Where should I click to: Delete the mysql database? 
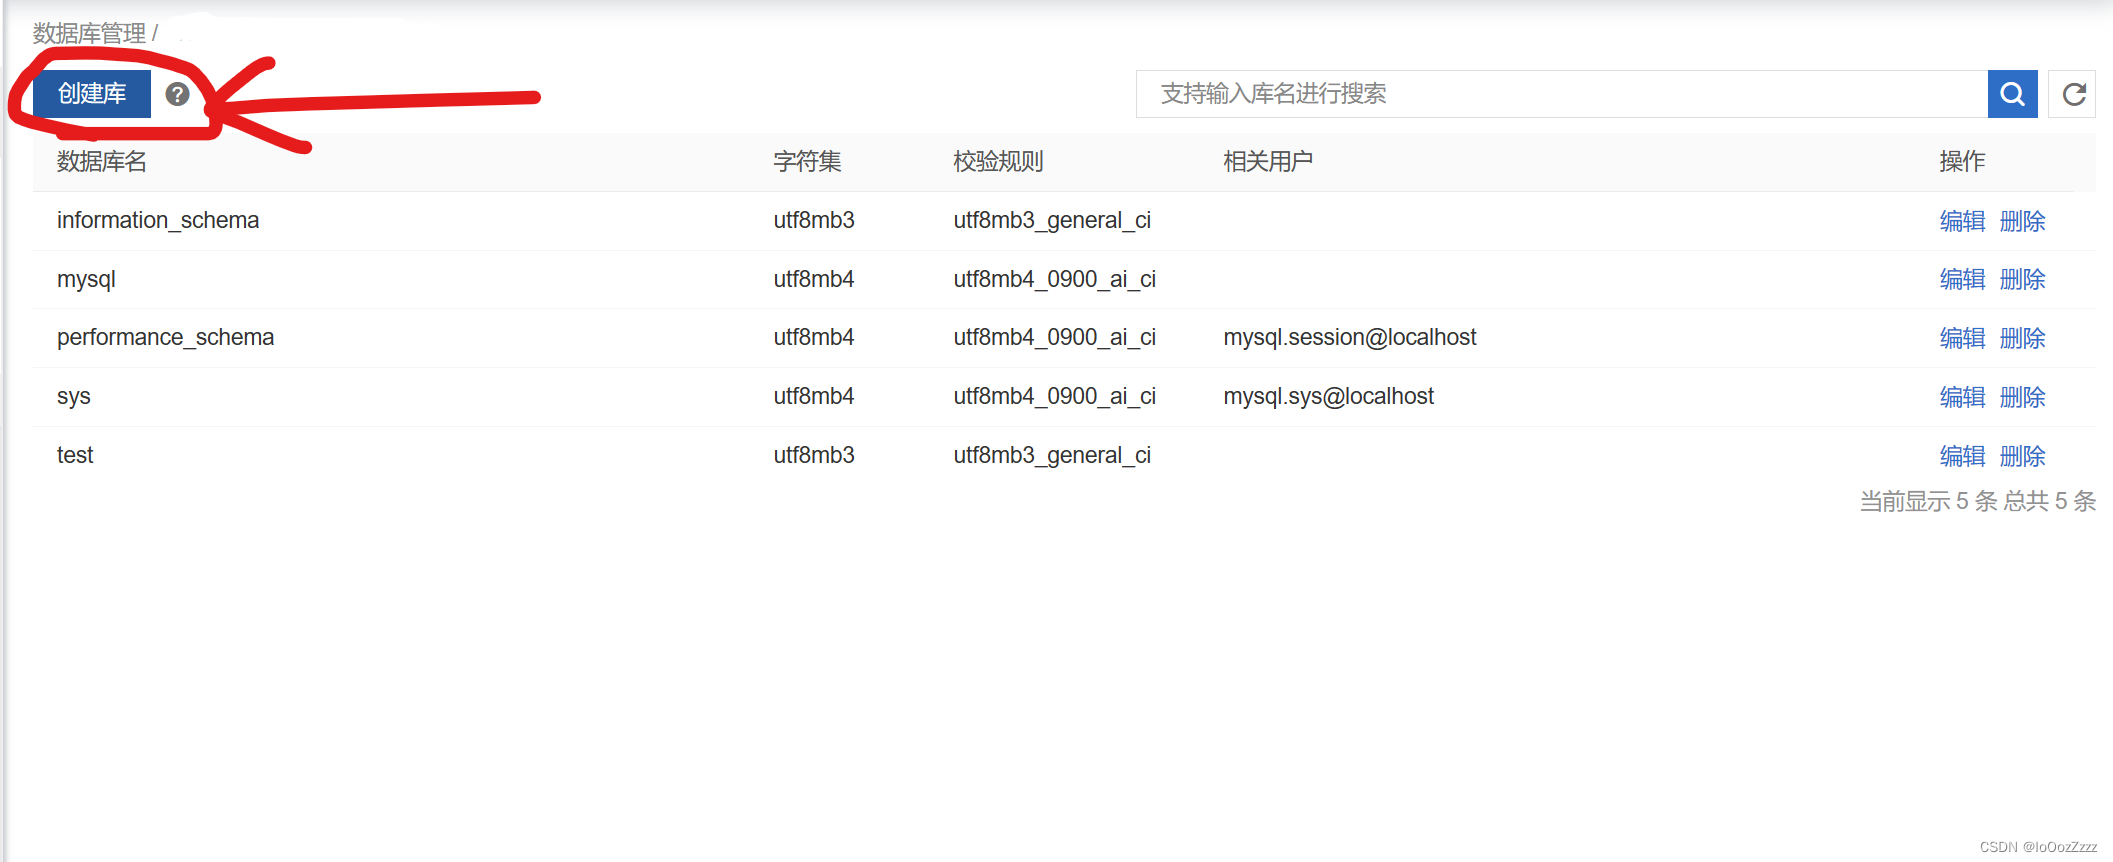2022,279
